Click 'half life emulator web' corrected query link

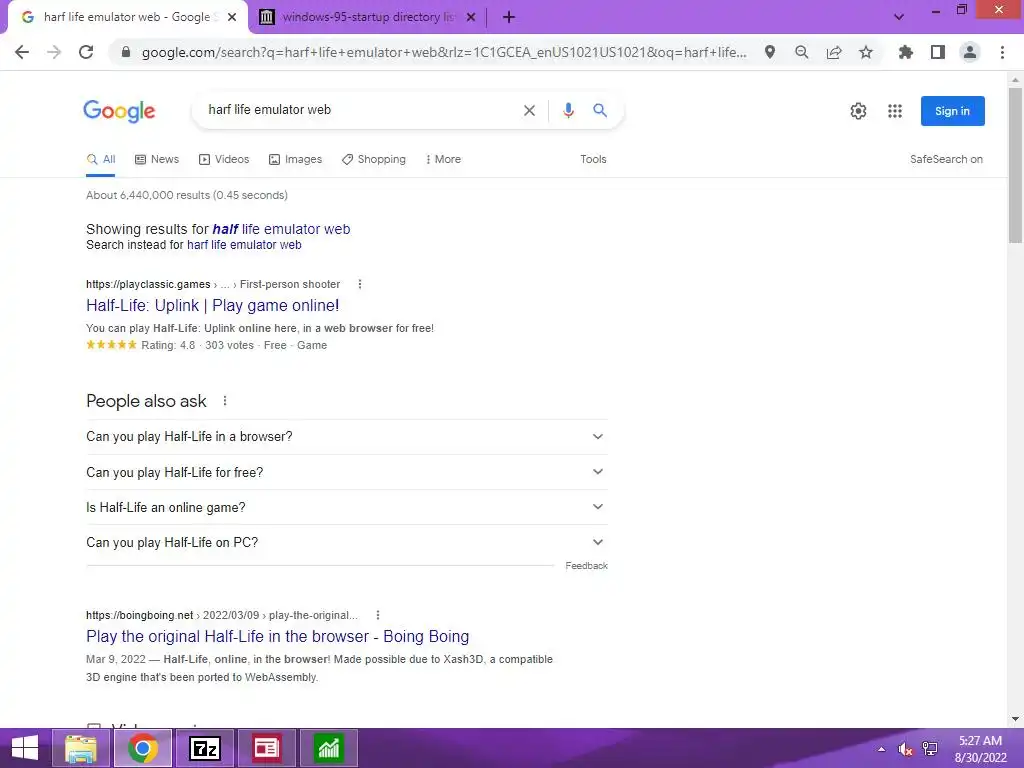click(x=281, y=229)
